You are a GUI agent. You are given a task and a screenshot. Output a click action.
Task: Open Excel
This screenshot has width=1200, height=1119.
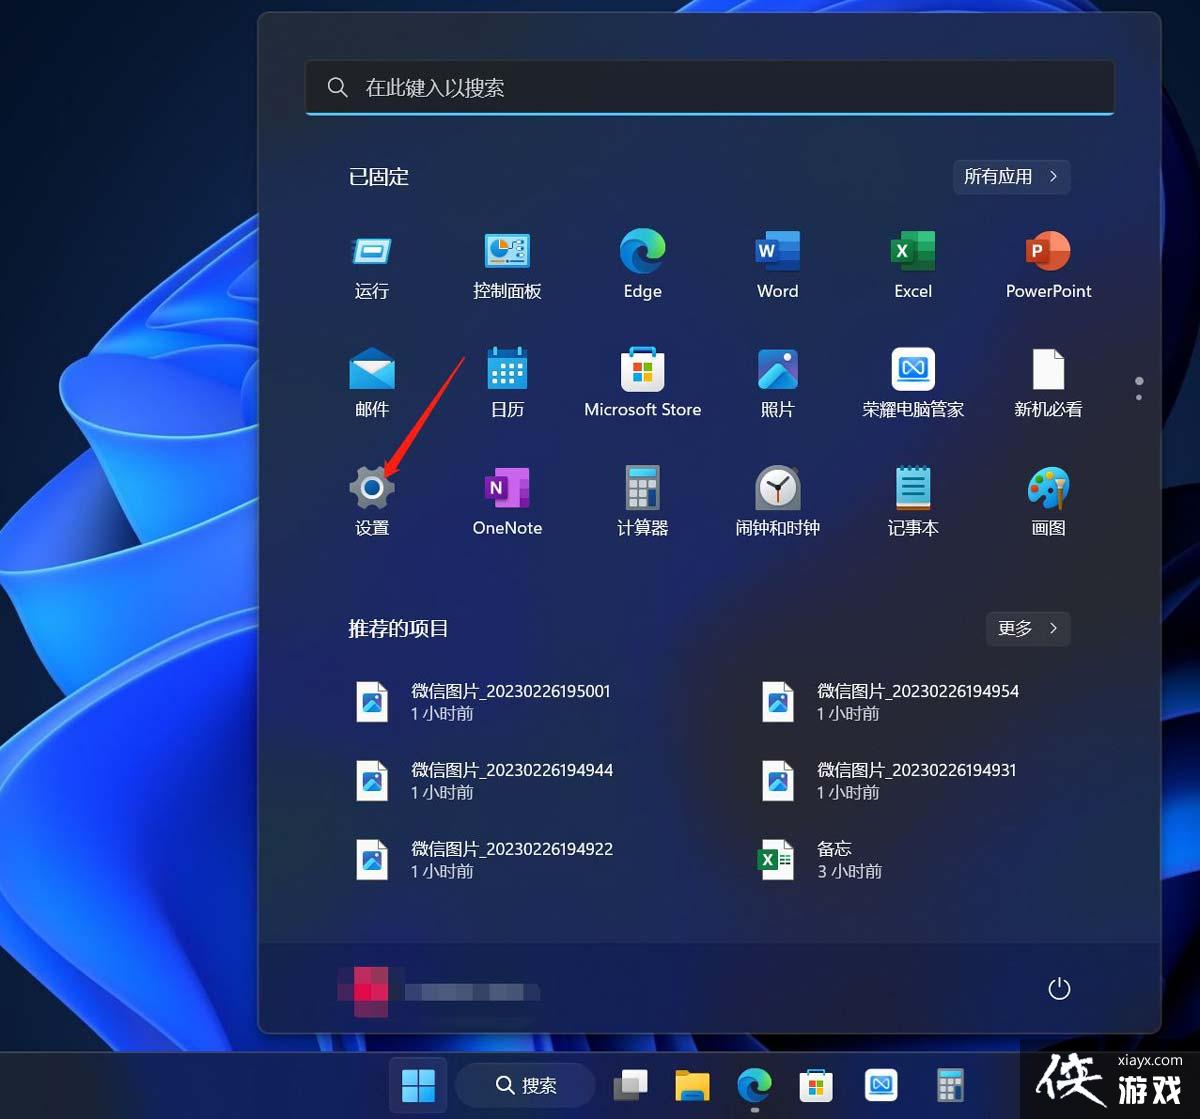(x=911, y=265)
